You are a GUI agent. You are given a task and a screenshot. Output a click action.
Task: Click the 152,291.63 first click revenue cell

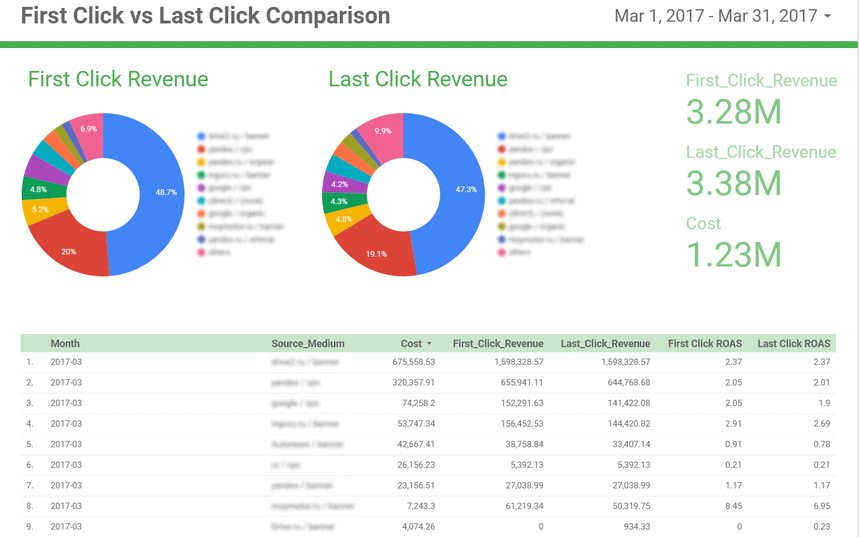click(x=522, y=403)
